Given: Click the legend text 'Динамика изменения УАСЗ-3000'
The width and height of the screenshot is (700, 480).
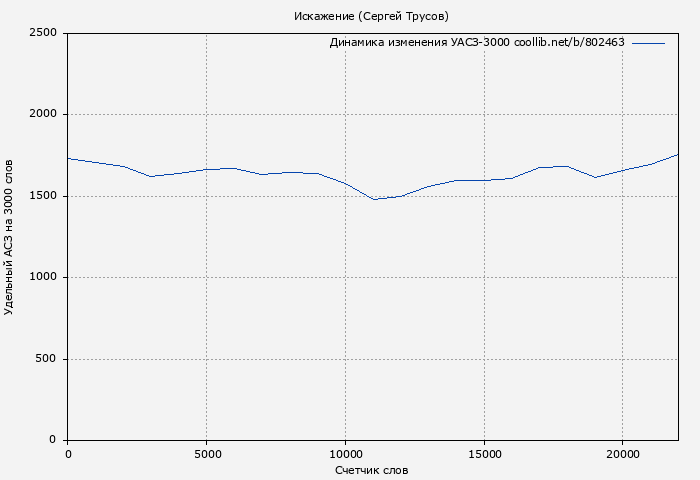Looking at the screenshot, I should point(419,43).
